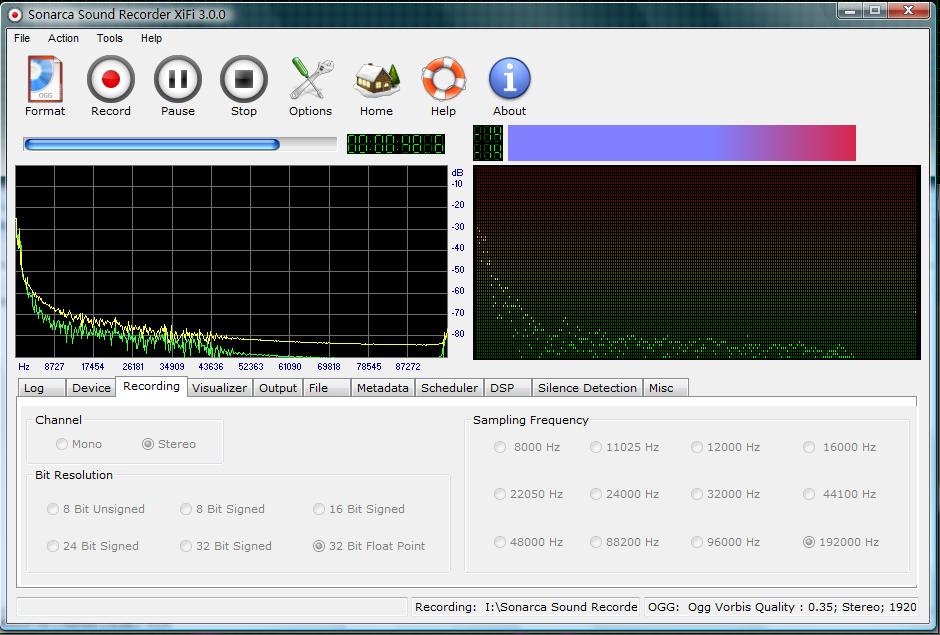Viewport: 940px width, 635px height.
Task: Stop recording with the Stop icon
Action: coord(243,78)
